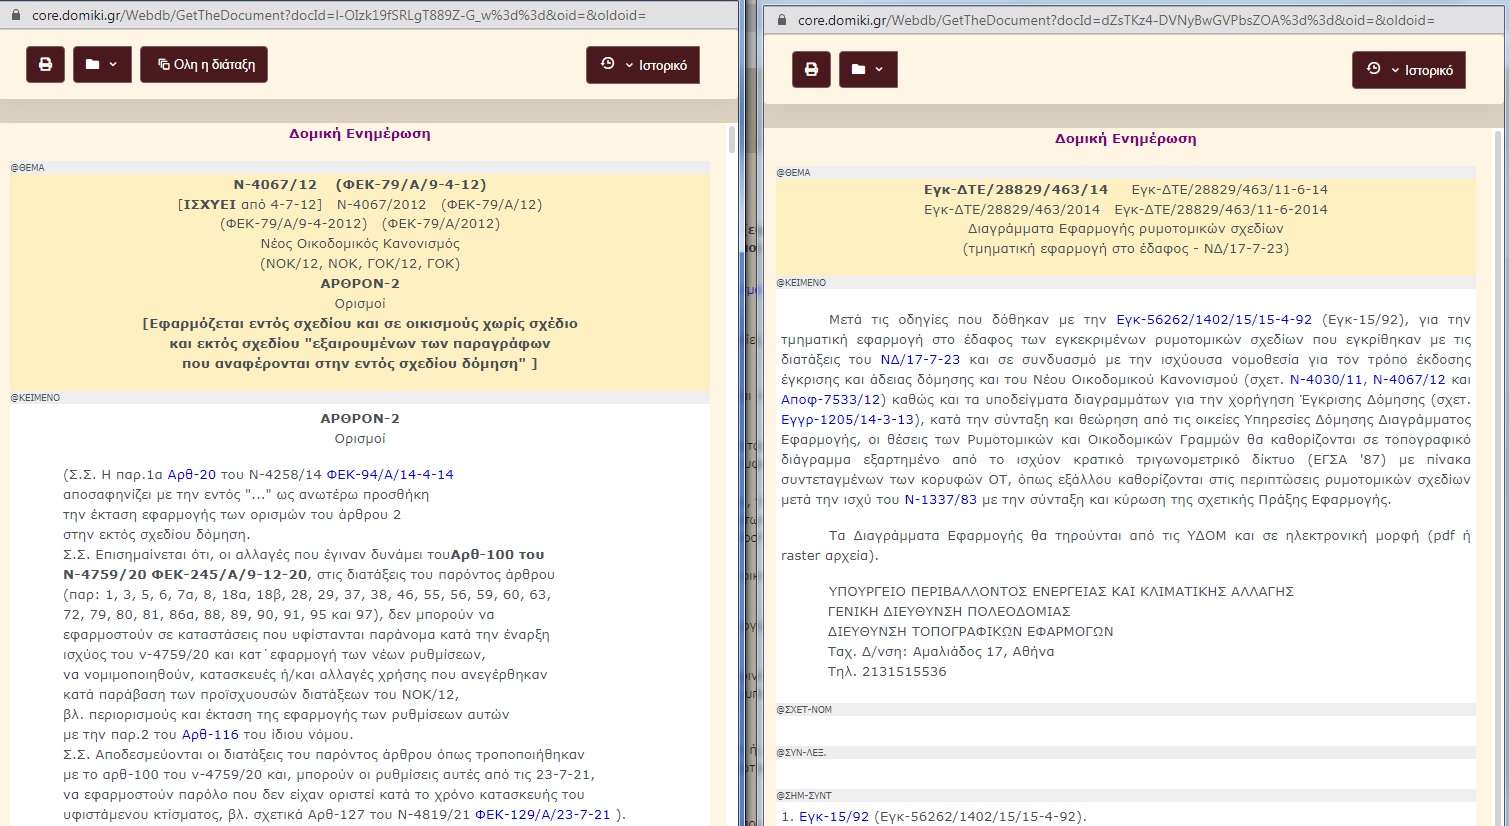Viewport: 1509px width, 826px height.
Task: Open ΝΔ/17-7-23 link in right document
Action: 920,360
